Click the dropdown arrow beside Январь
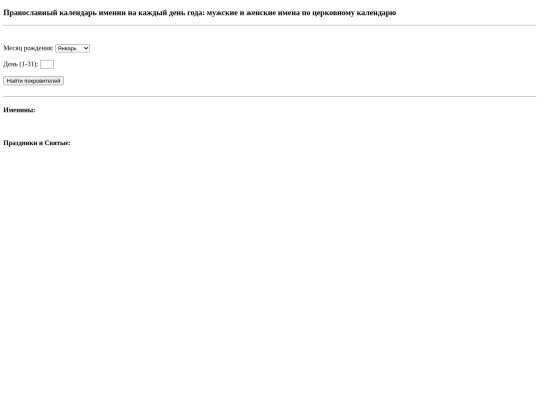 click(x=86, y=49)
